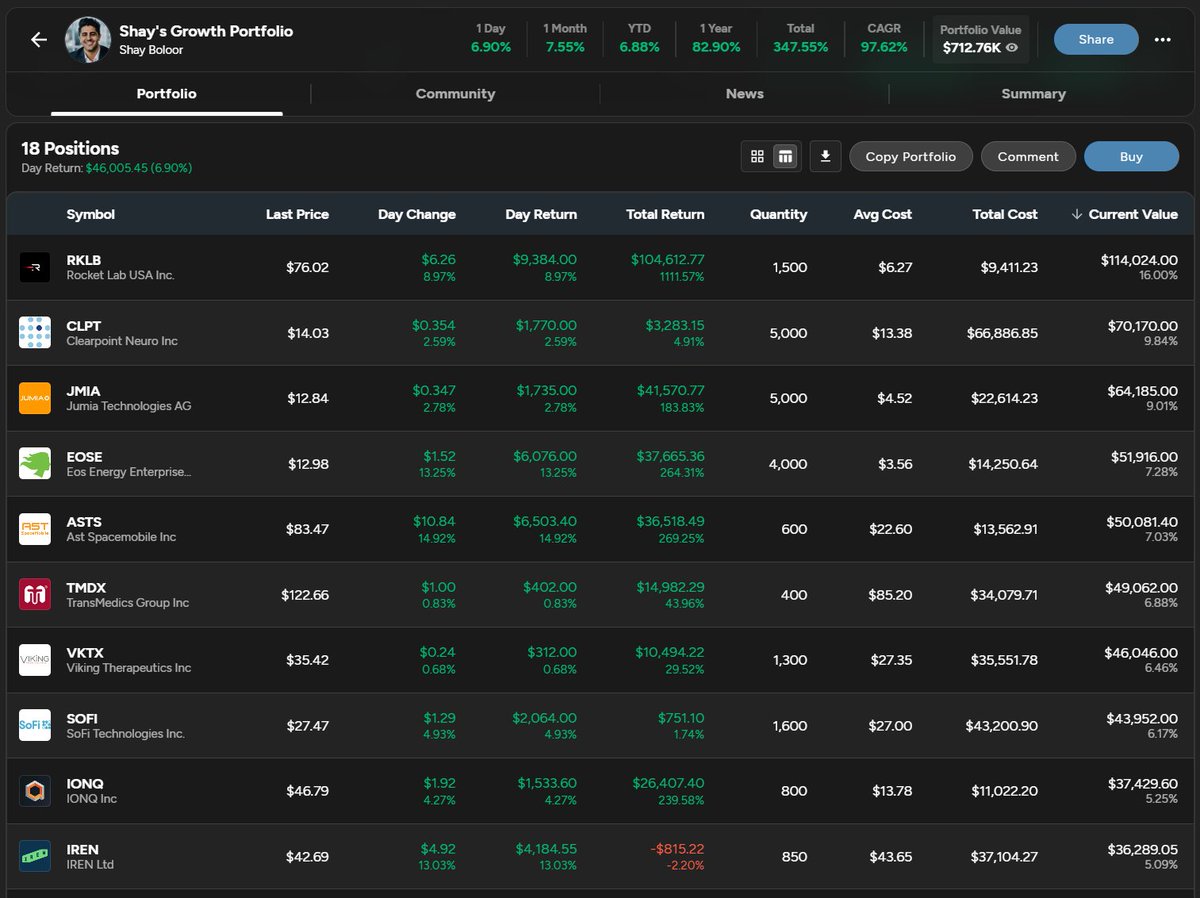Click the Comment button

pyautogui.click(x=1028, y=156)
